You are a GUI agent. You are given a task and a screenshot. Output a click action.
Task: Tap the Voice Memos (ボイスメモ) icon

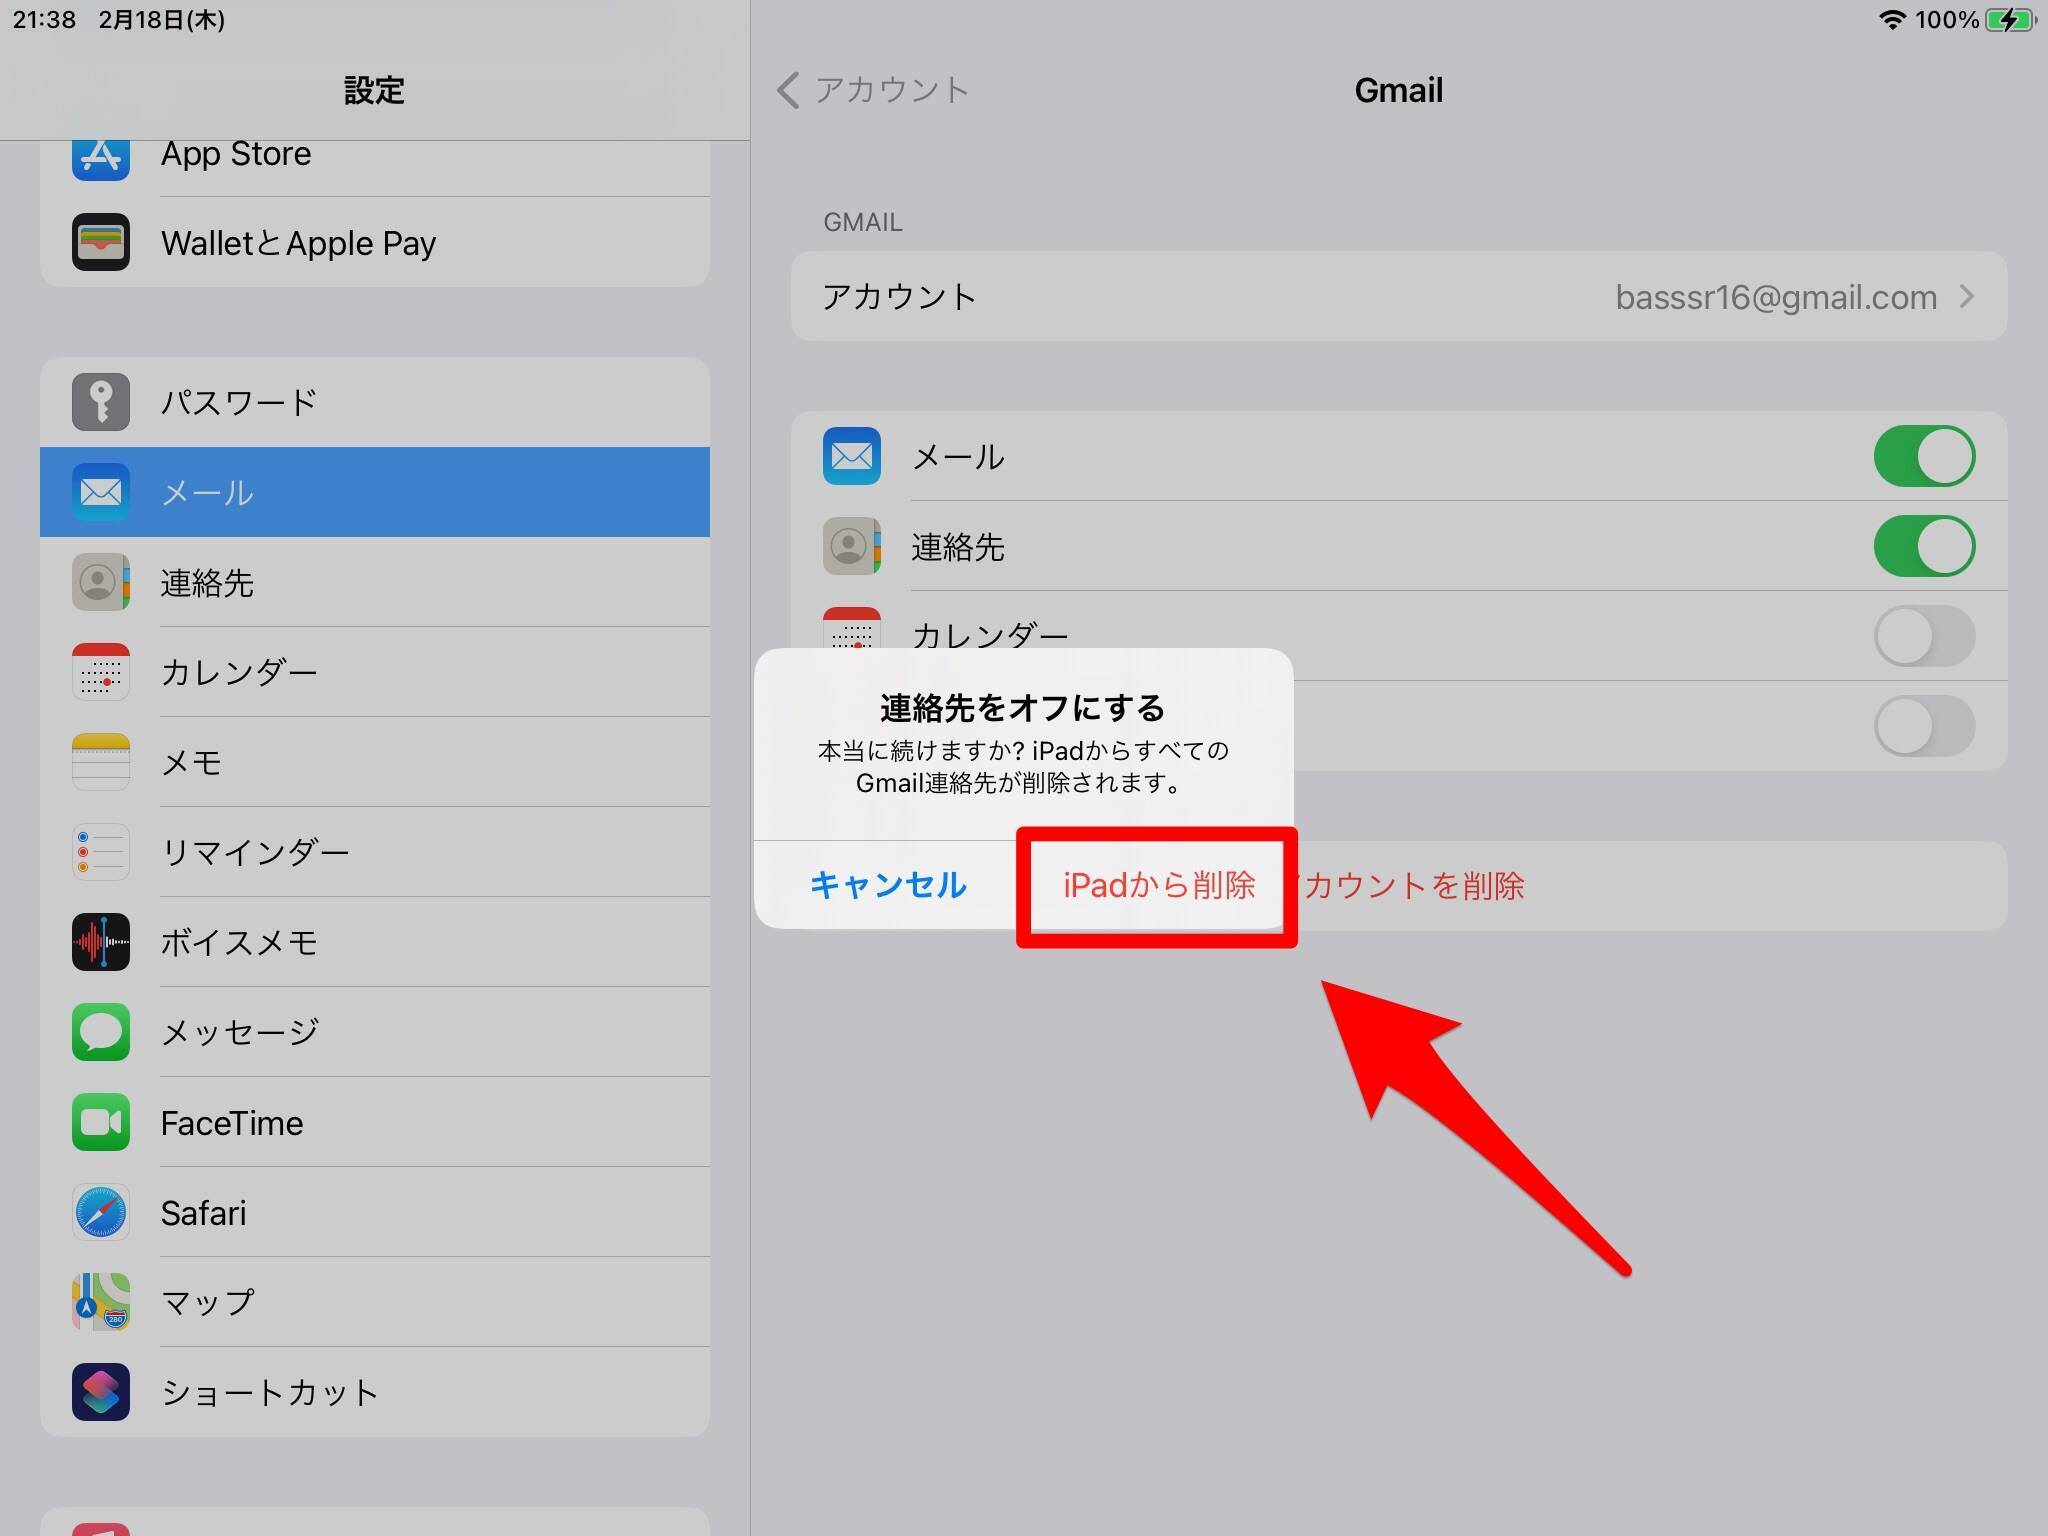(x=101, y=942)
